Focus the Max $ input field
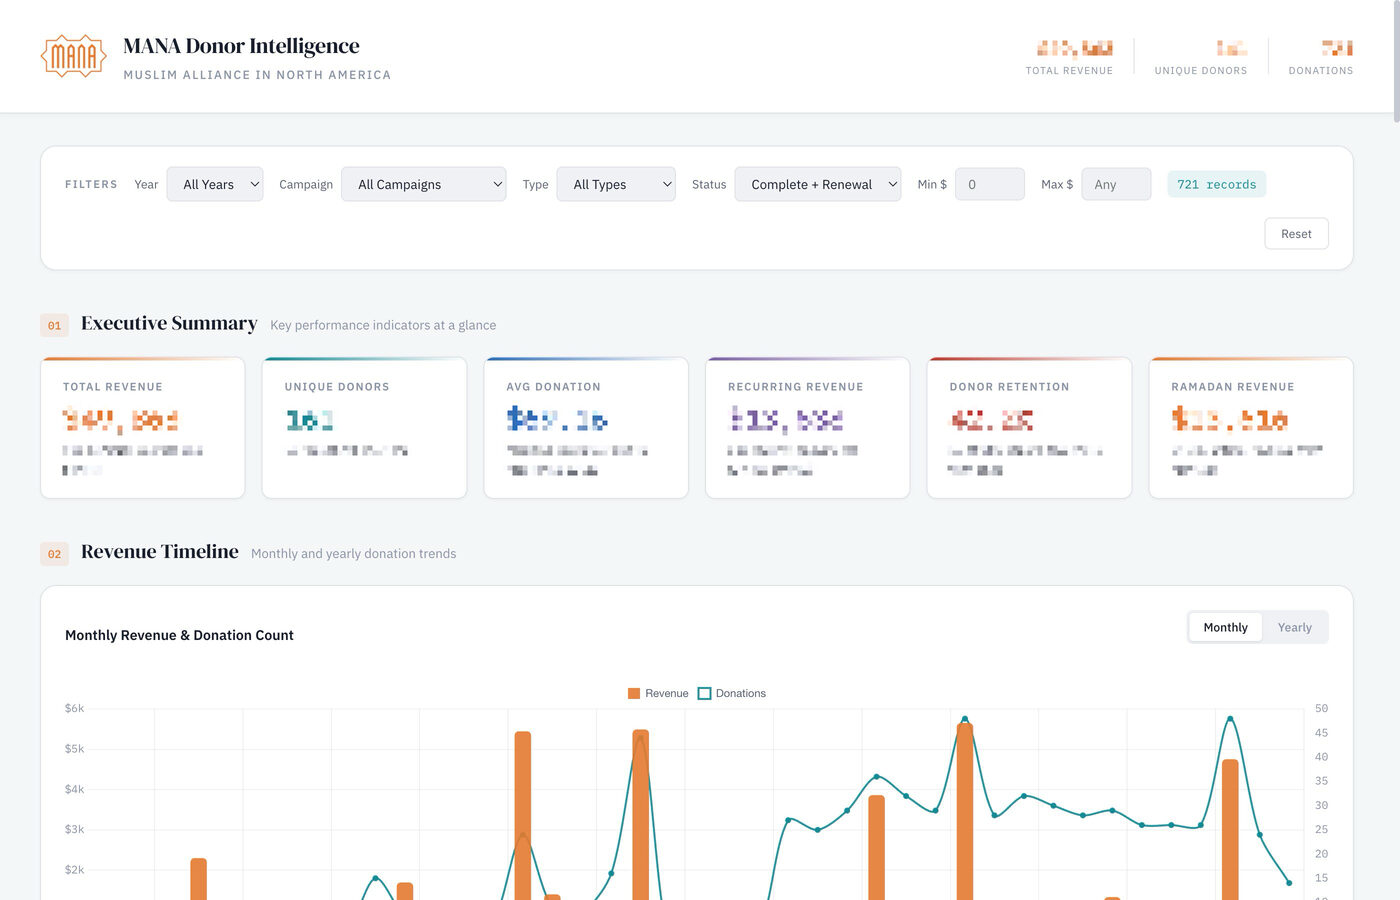Screen dimensions: 1400x900 1116,184
